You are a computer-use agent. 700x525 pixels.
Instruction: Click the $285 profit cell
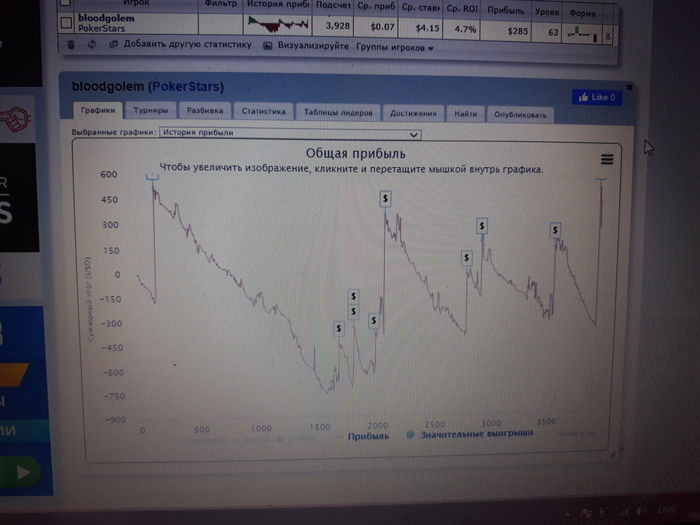click(x=517, y=31)
